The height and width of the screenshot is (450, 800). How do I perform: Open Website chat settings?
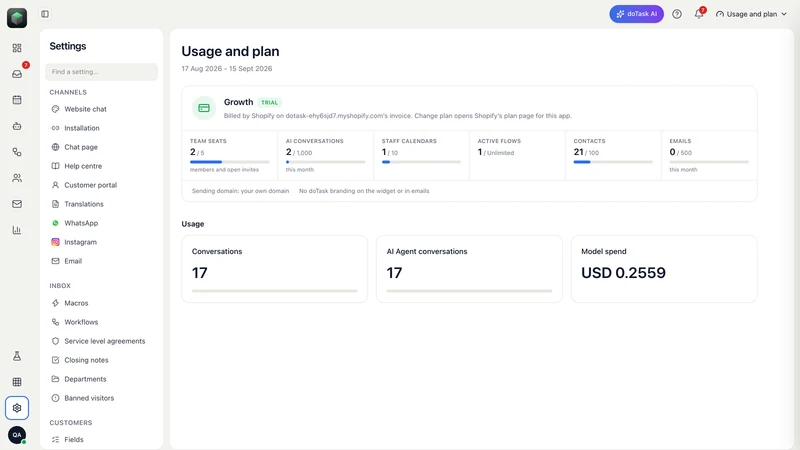point(102,109)
